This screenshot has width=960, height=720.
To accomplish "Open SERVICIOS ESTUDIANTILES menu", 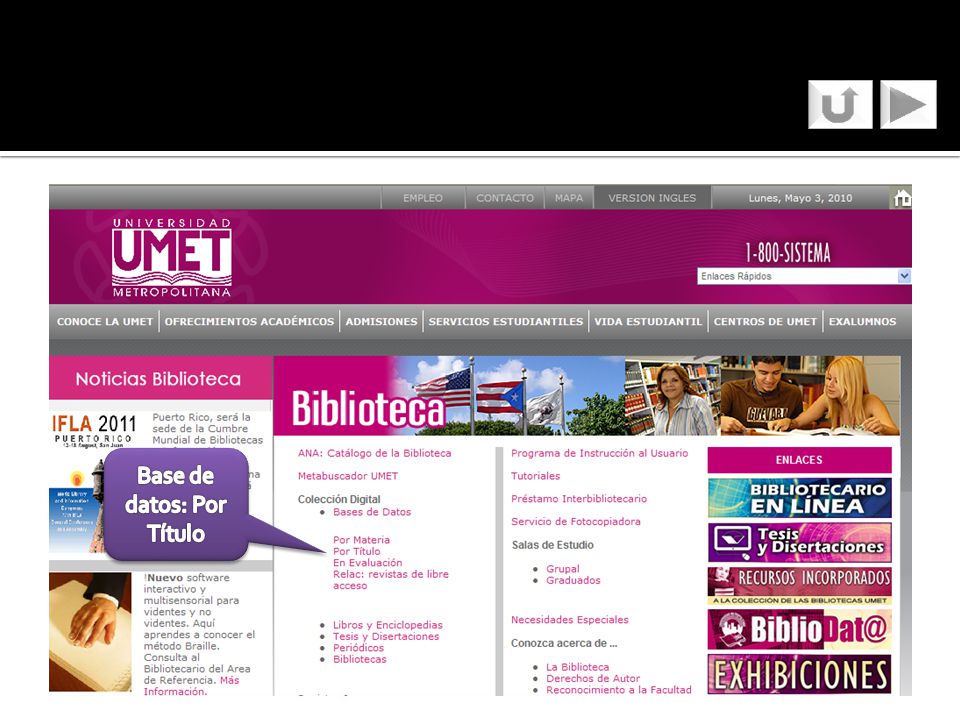I will (x=506, y=321).
